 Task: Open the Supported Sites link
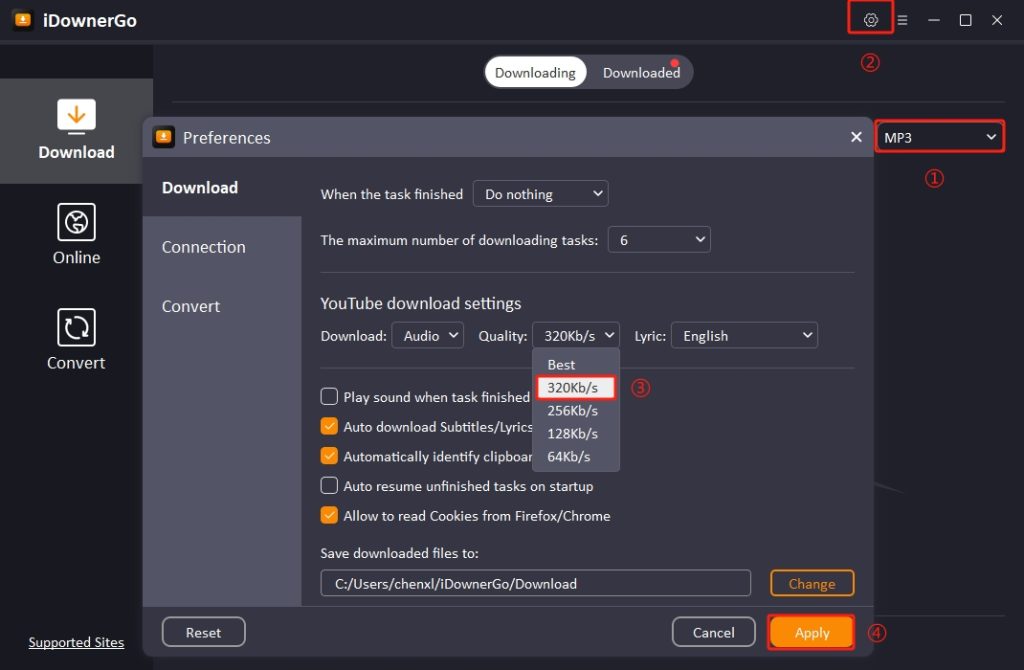(x=76, y=643)
